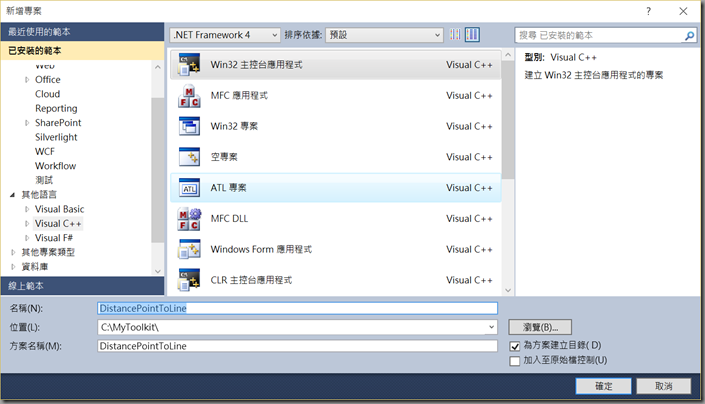705x404 pixels.
Task: Enable the 加入至原始檔控制 checkbox
Action: (515, 361)
